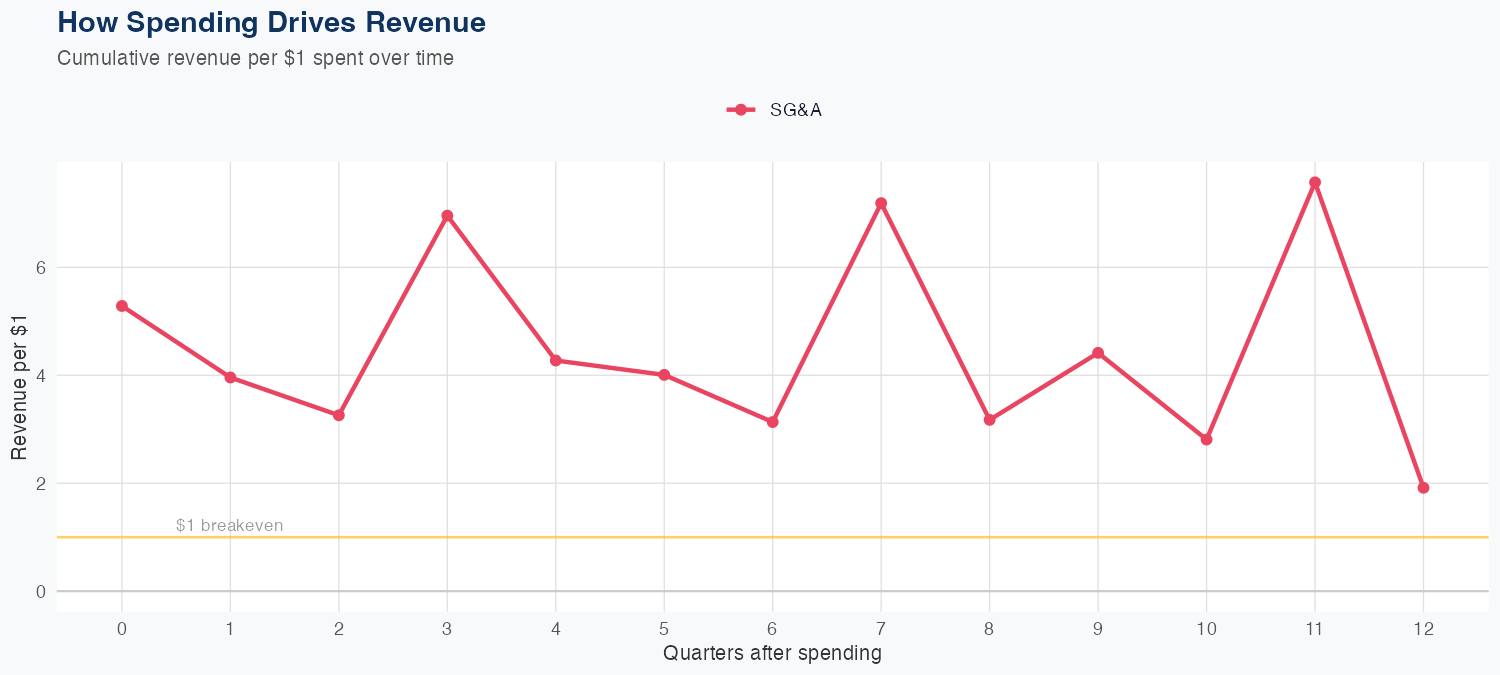Screen dimensions: 1500x675
Task: Click the red SG&A legend marker
Action: 740,110
